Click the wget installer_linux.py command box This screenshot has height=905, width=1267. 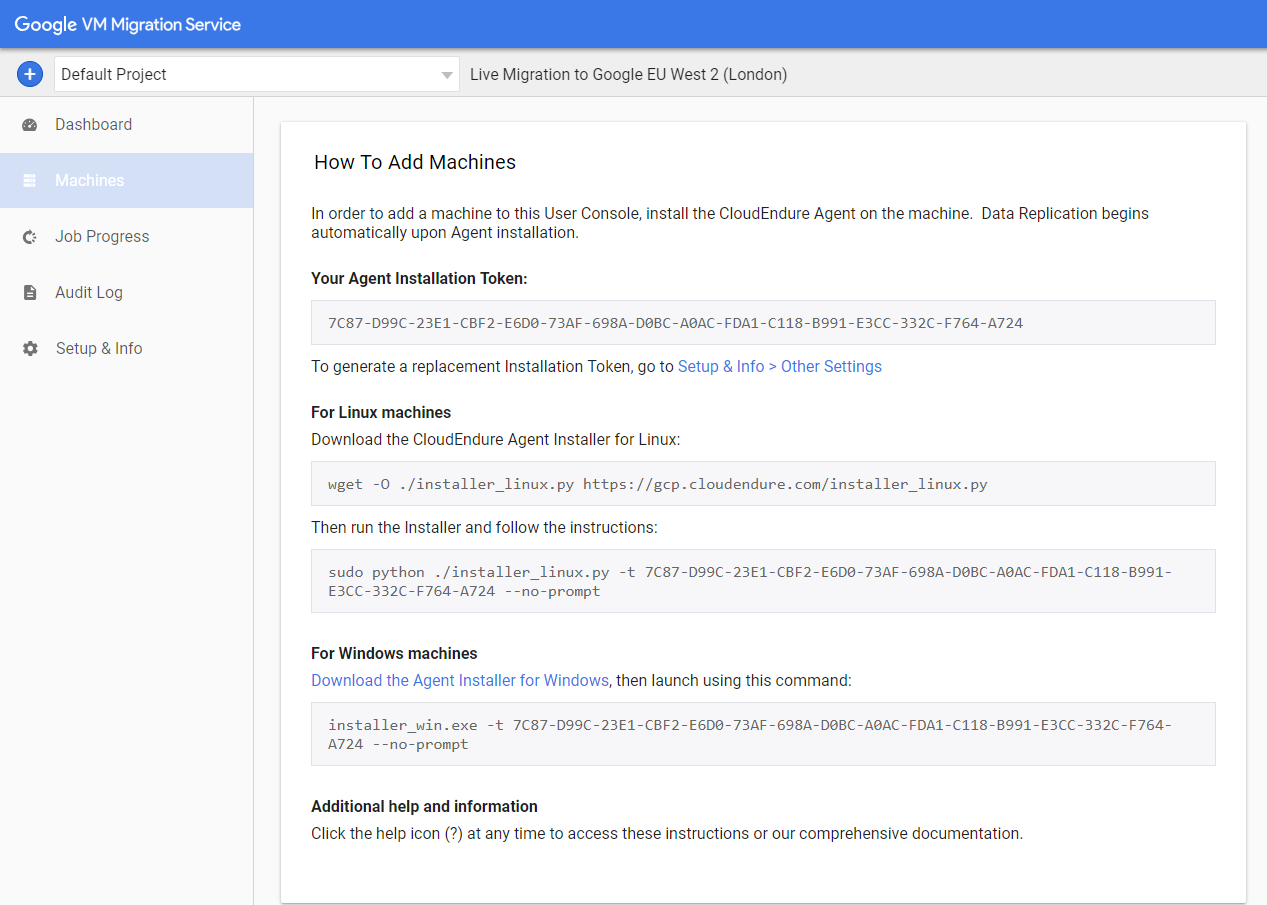763,484
